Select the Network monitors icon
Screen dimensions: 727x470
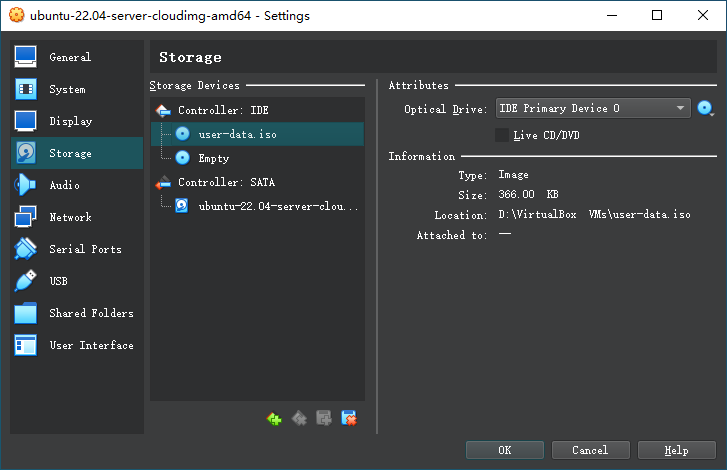(26, 217)
